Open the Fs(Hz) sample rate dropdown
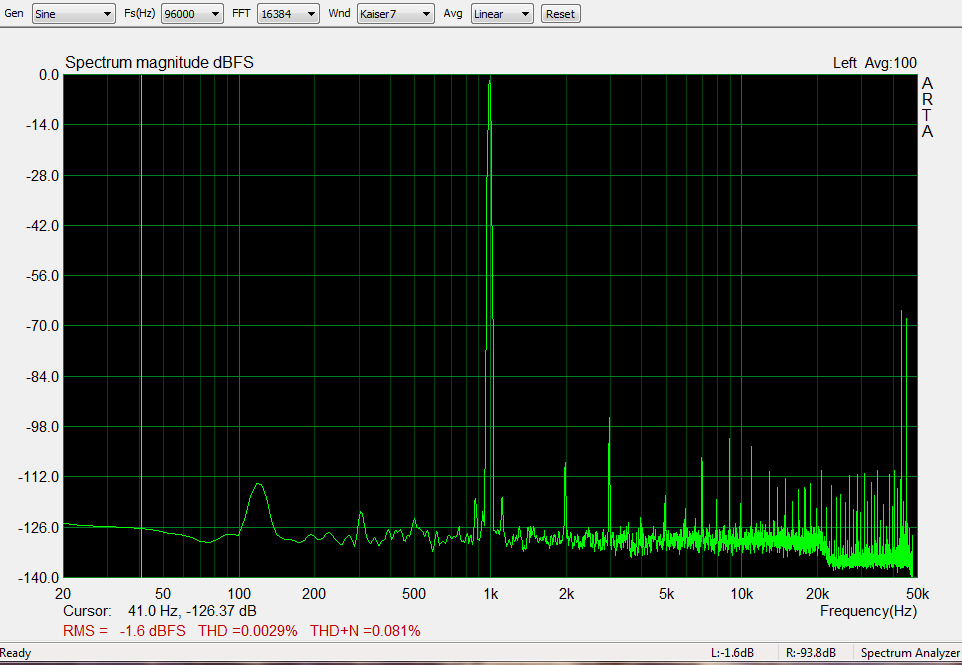Screen dimensions: 962x665 point(191,13)
